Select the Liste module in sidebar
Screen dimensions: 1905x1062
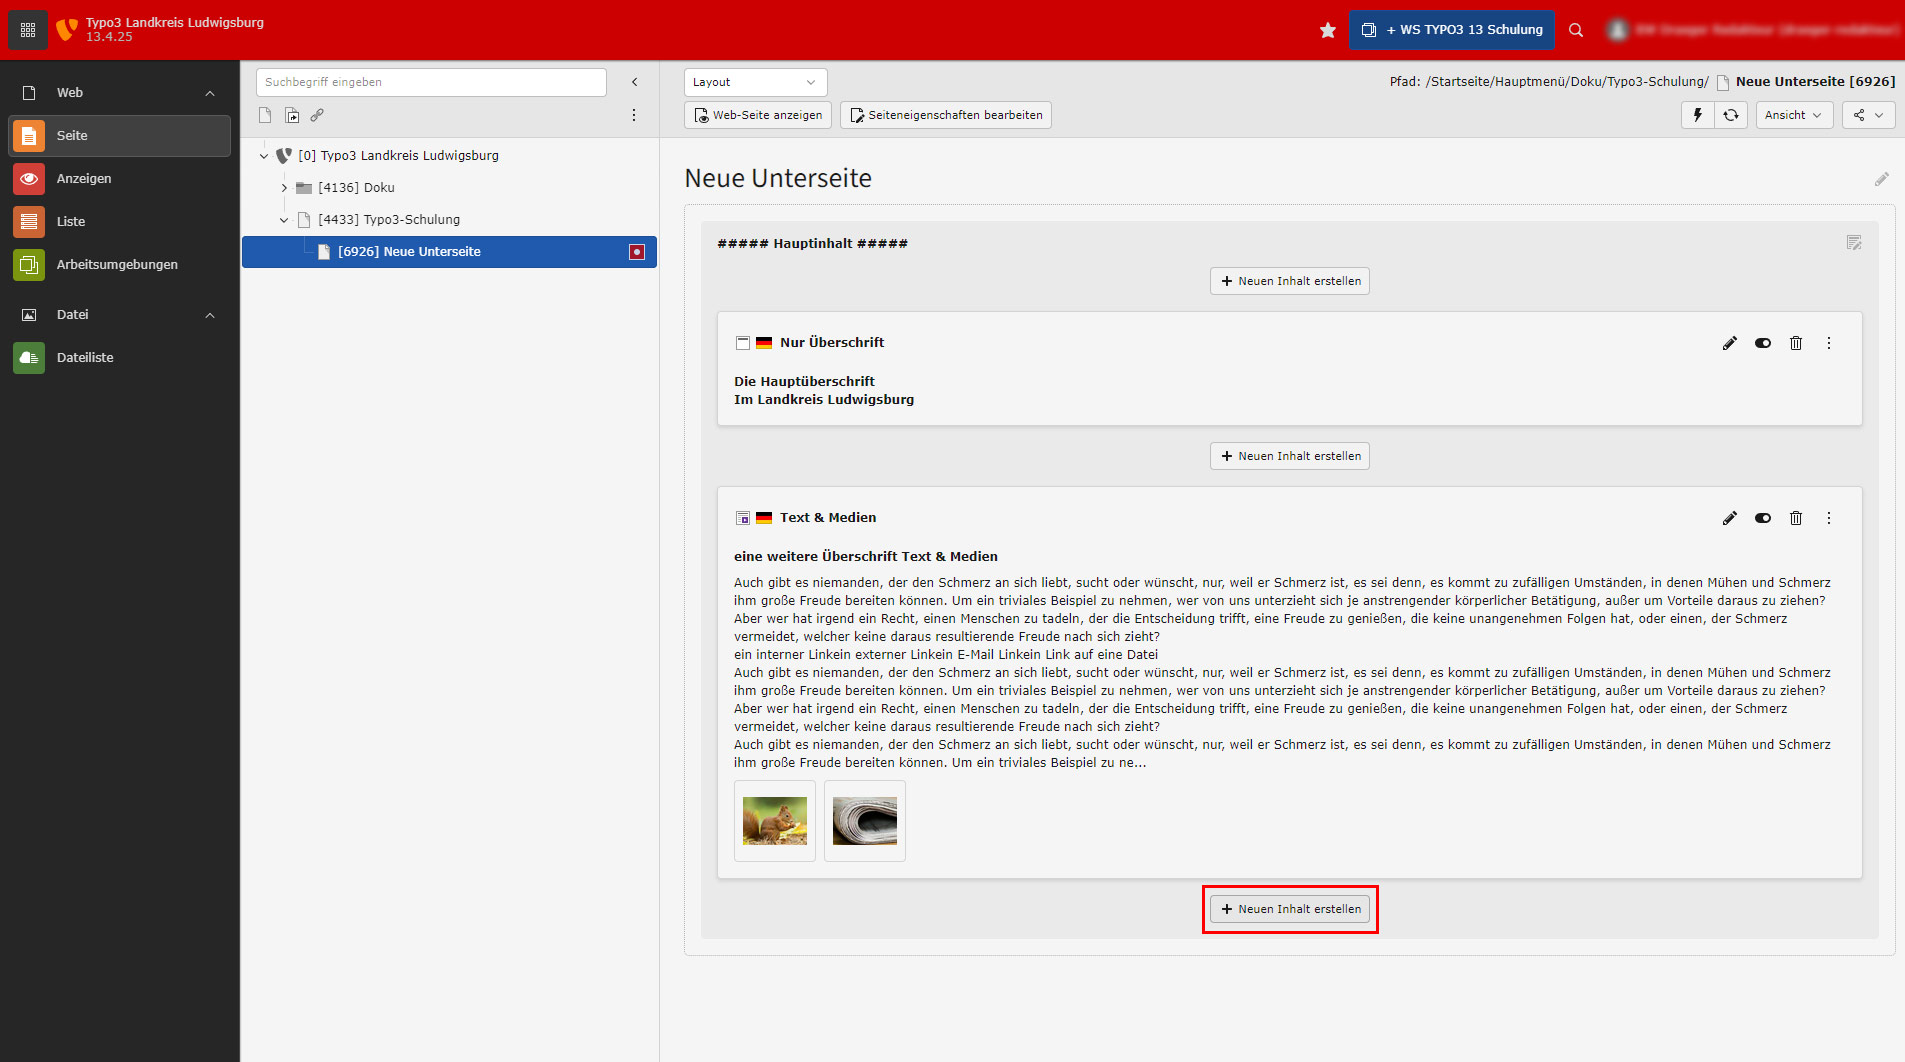click(70, 221)
